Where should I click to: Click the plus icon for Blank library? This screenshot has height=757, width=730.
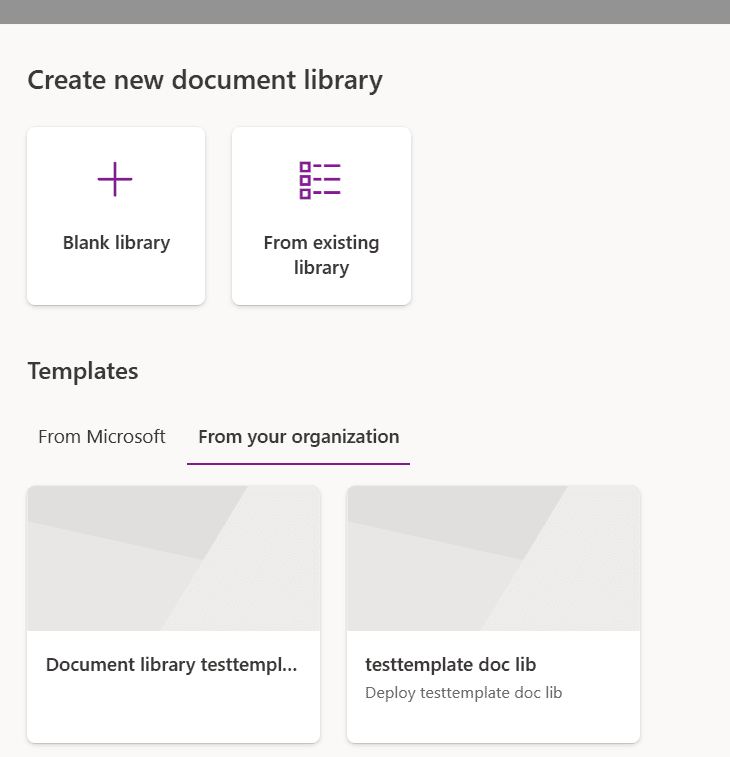(x=115, y=180)
